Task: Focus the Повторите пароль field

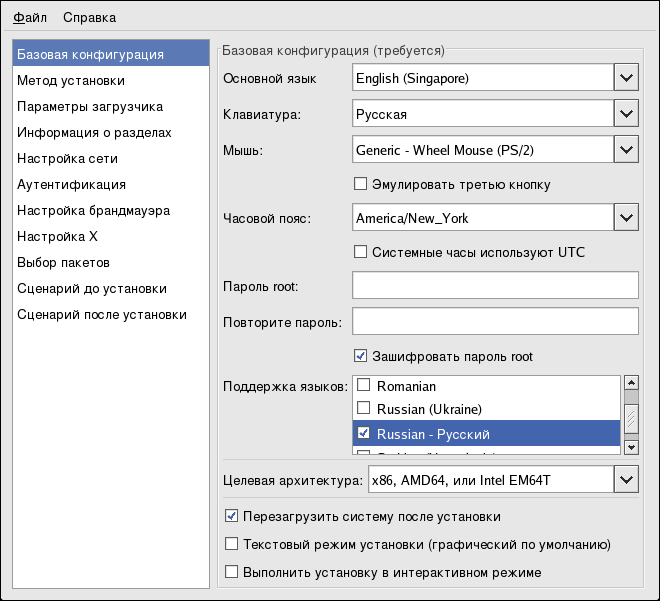Action: pyautogui.click(x=495, y=321)
